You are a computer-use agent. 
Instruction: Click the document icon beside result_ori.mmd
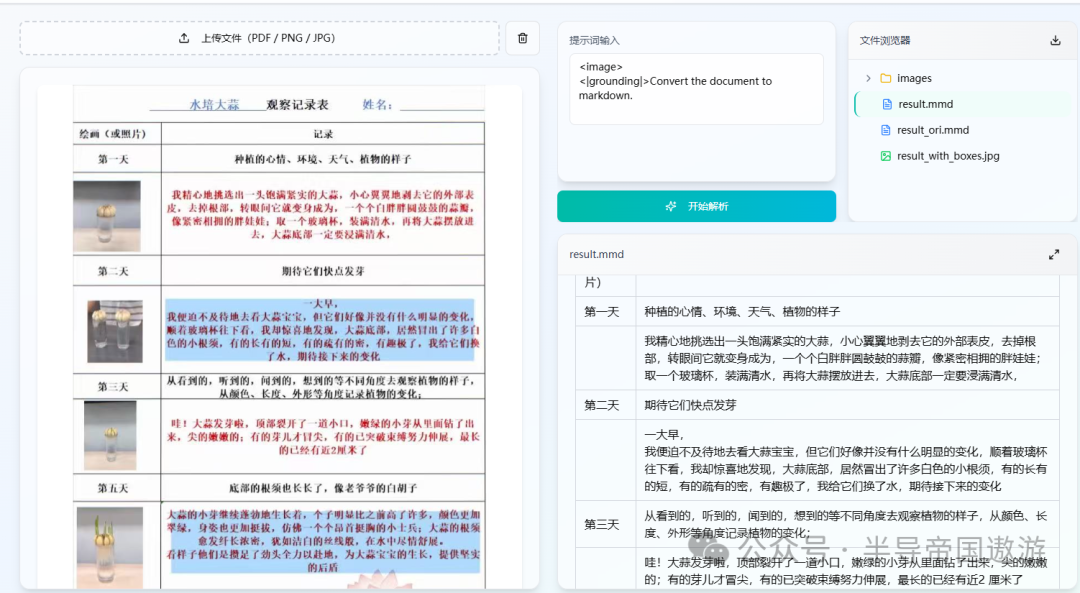coord(887,130)
